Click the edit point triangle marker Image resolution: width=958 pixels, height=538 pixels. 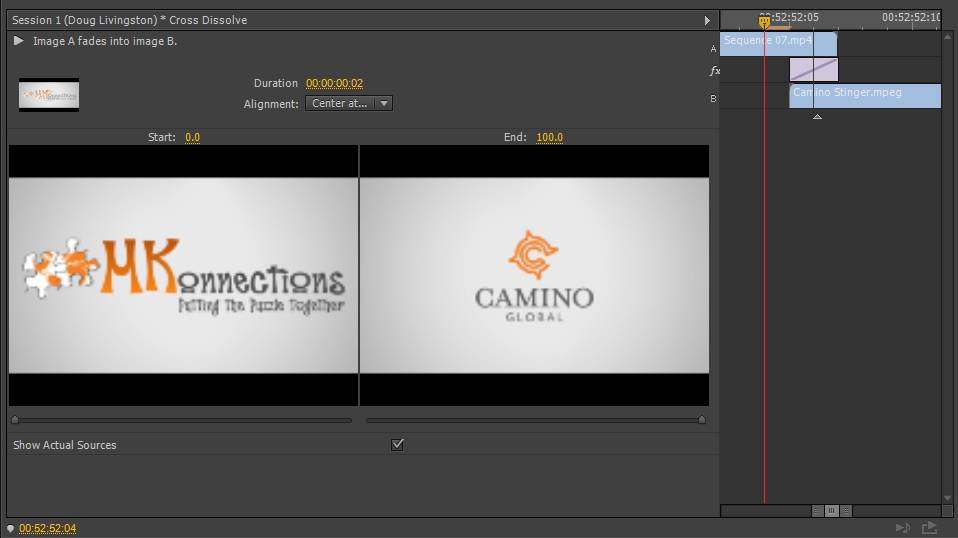[x=817, y=117]
